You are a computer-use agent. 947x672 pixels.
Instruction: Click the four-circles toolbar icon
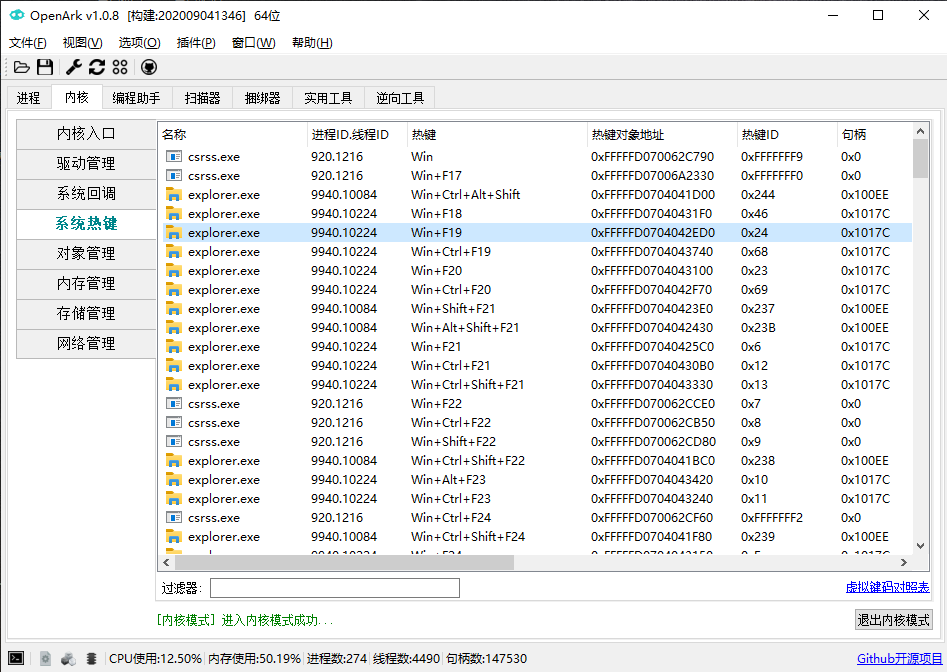(120, 67)
